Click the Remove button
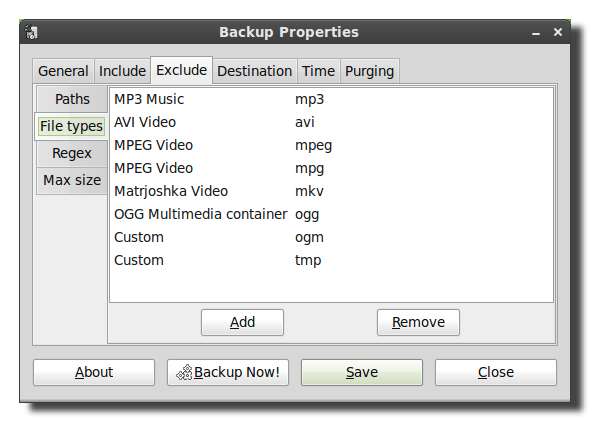601x430 pixels. pos(418,322)
